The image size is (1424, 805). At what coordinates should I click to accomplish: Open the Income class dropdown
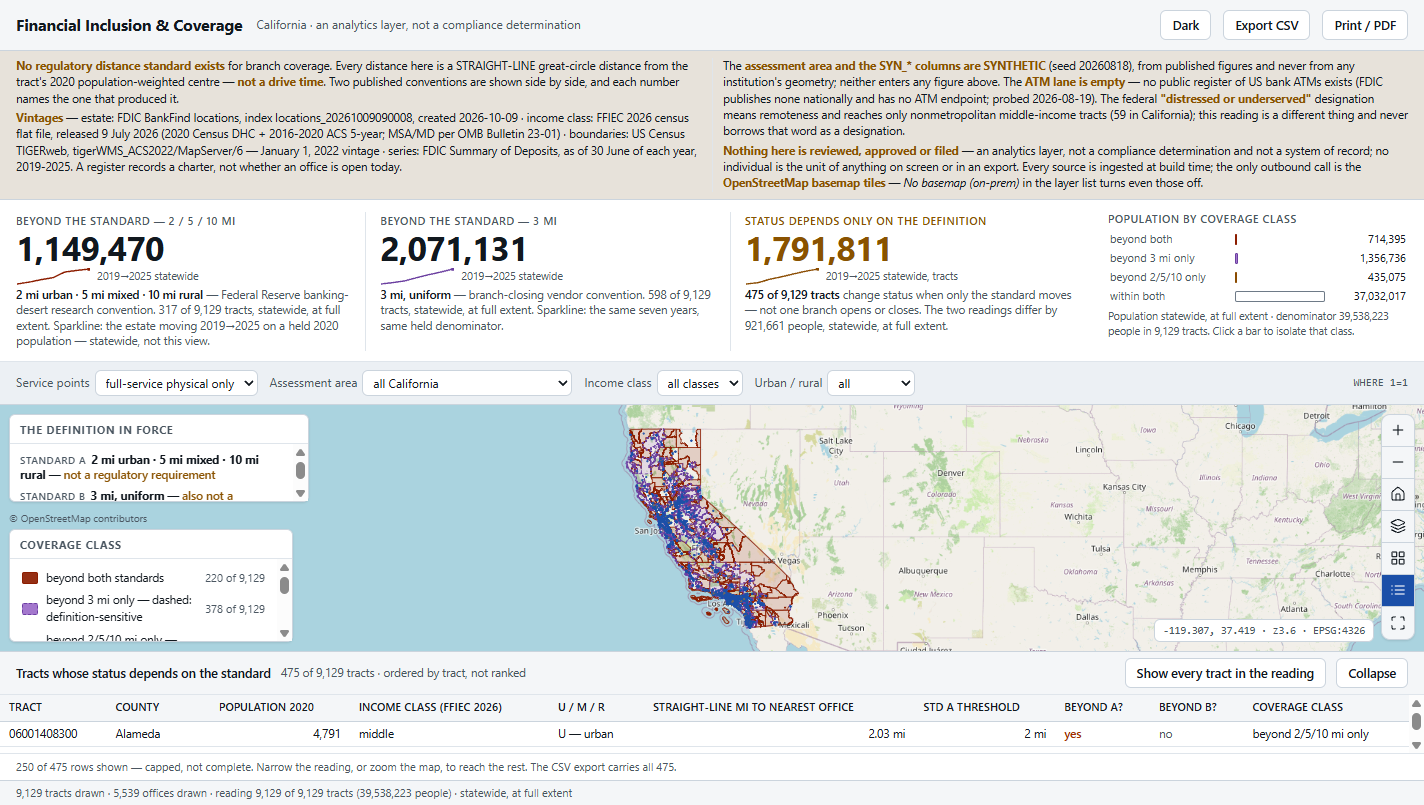pyautogui.click(x=700, y=383)
